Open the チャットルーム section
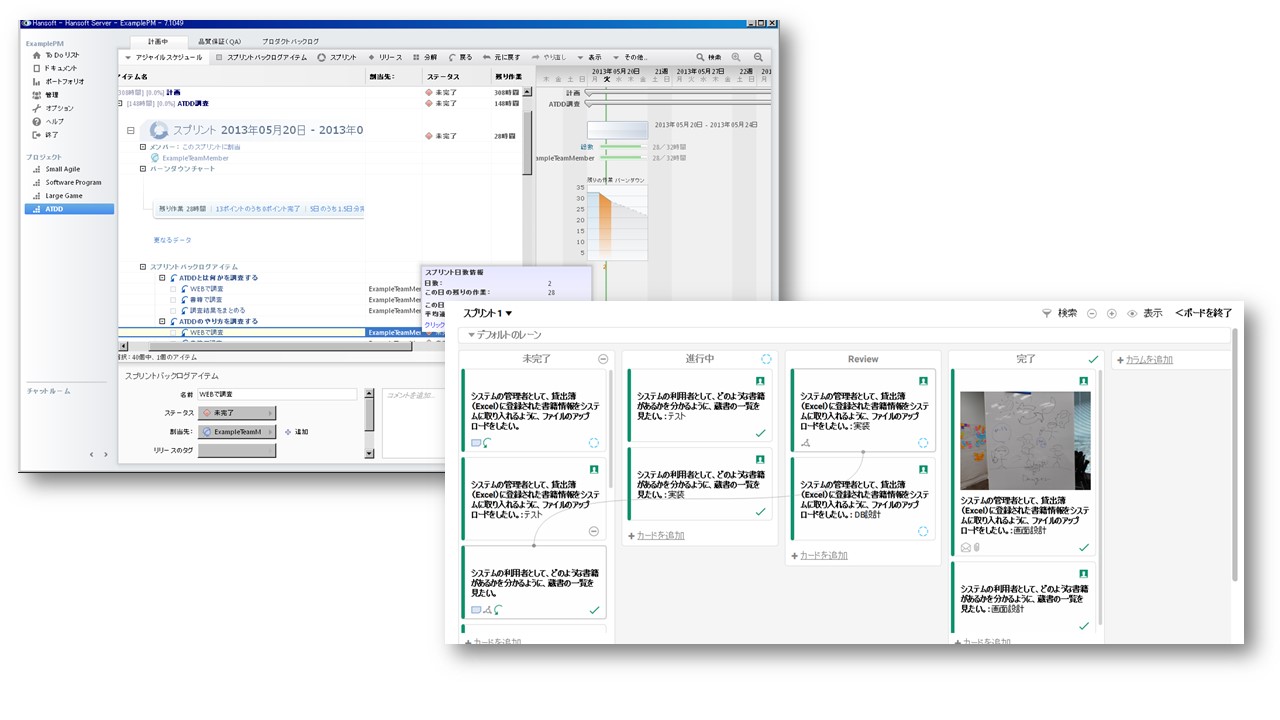Viewport: 1280px width, 720px height. pos(49,391)
